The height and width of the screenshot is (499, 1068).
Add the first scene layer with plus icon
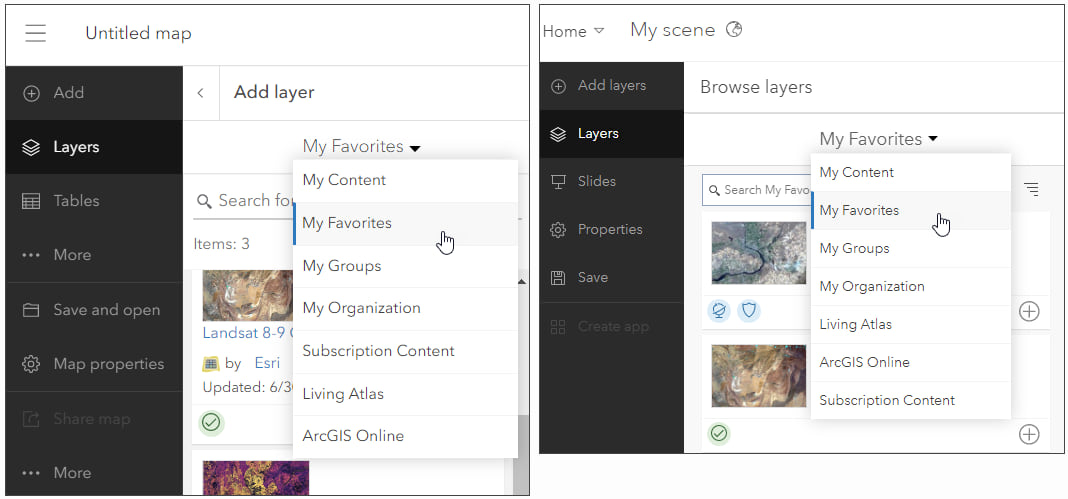[1029, 311]
